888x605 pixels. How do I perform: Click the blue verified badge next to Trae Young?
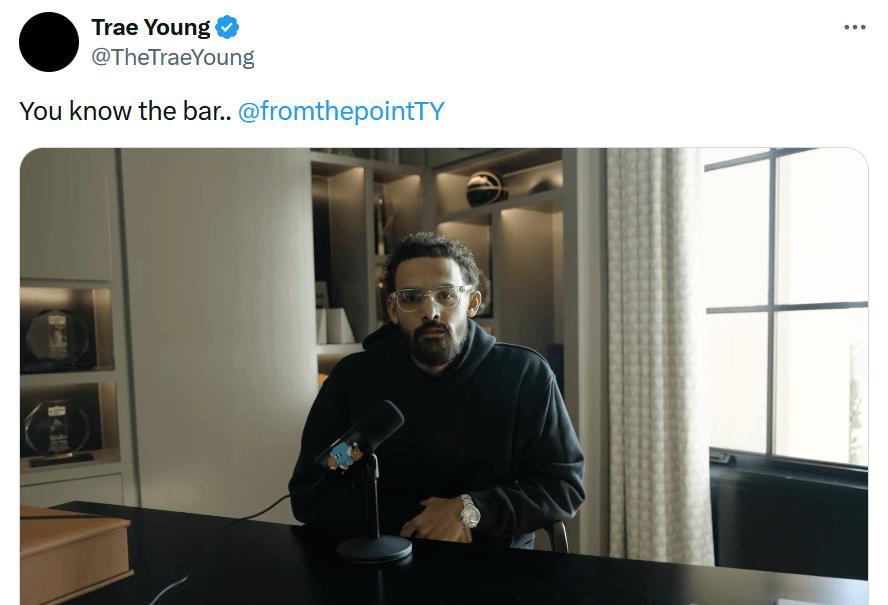coord(227,27)
